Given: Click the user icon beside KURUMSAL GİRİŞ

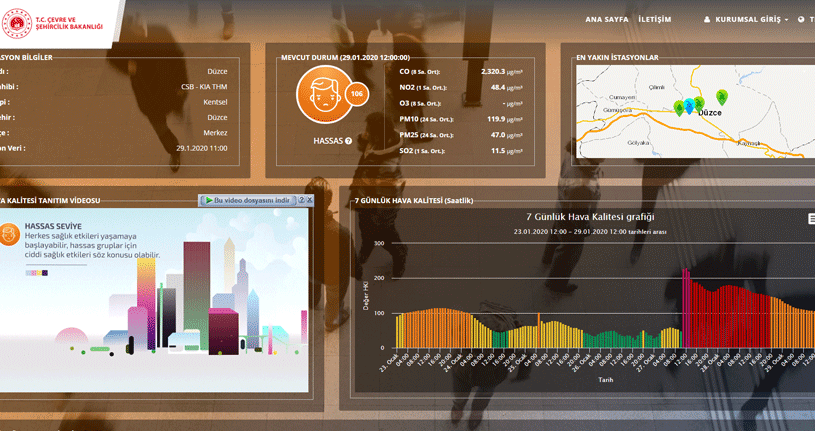Looking at the screenshot, I should pyautogui.click(x=707, y=19).
